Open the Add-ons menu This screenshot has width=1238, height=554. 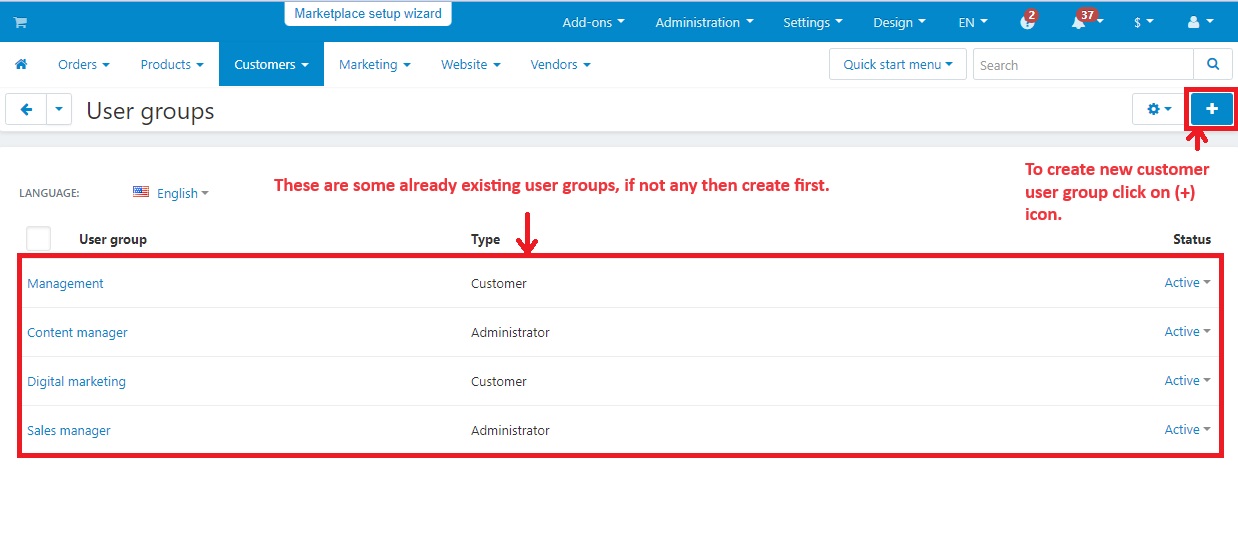[593, 22]
